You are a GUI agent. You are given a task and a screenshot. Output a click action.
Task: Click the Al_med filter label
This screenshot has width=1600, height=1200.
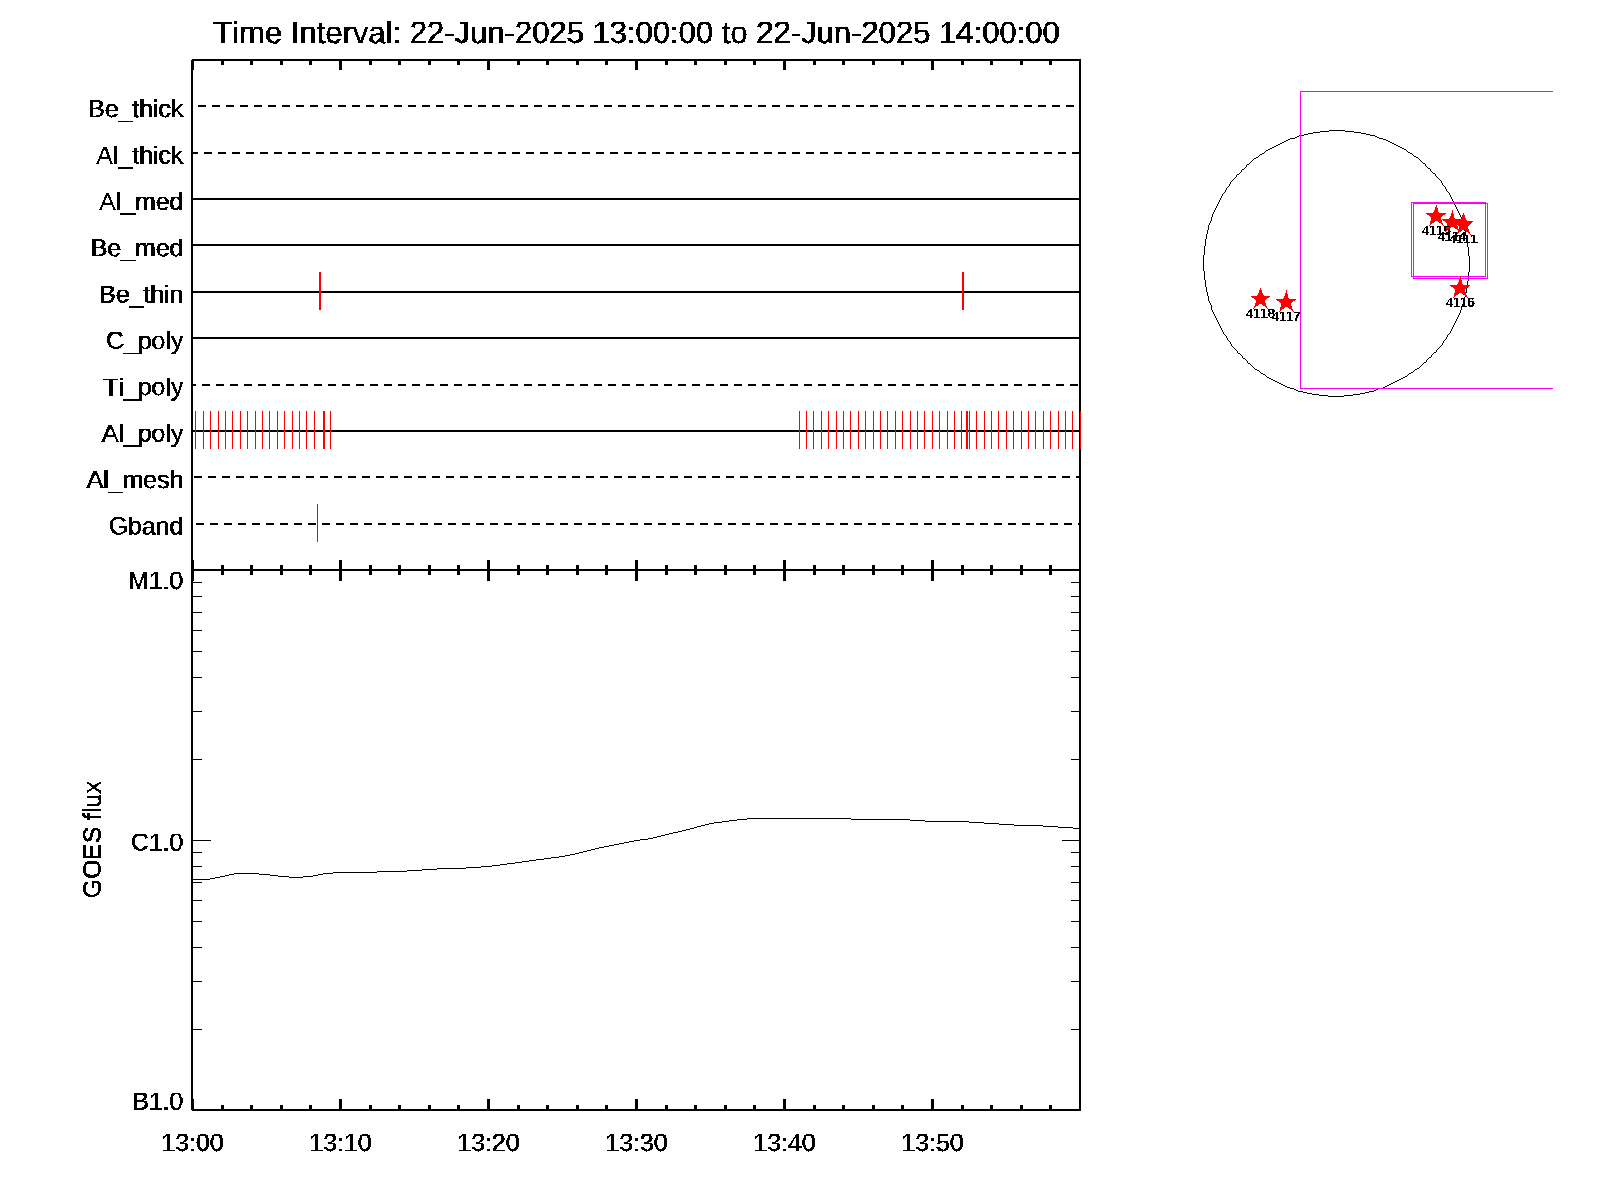[141, 202]
